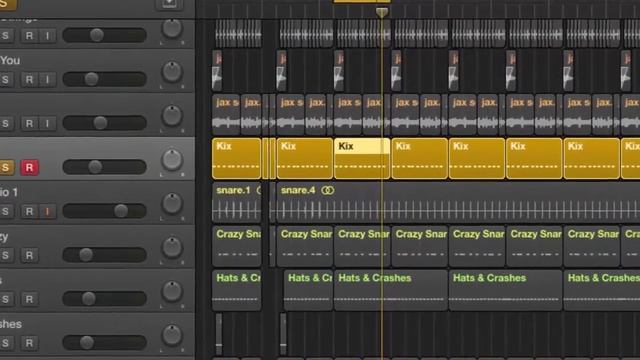The height and width of the screenshot is (360, 640).
Task: Turn off orange input monitoring on io 1
Action: coord(47,211)
